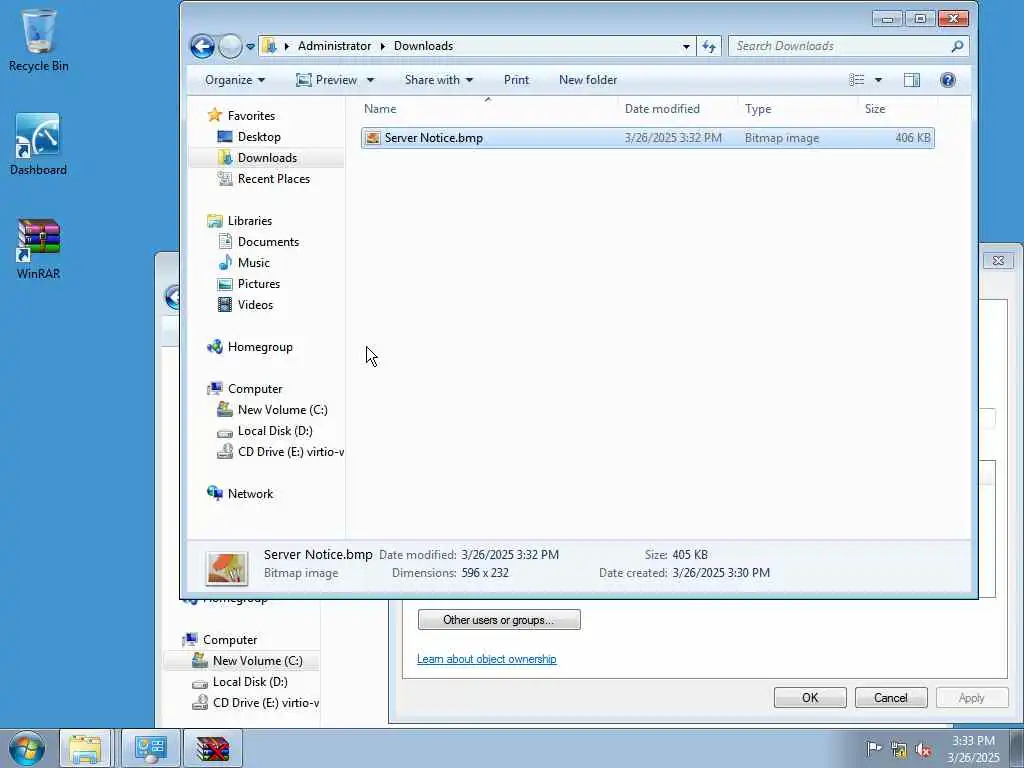
Task: Click the Forward navigation arrow in Downloads window
Action: click(x=230, y=46)
